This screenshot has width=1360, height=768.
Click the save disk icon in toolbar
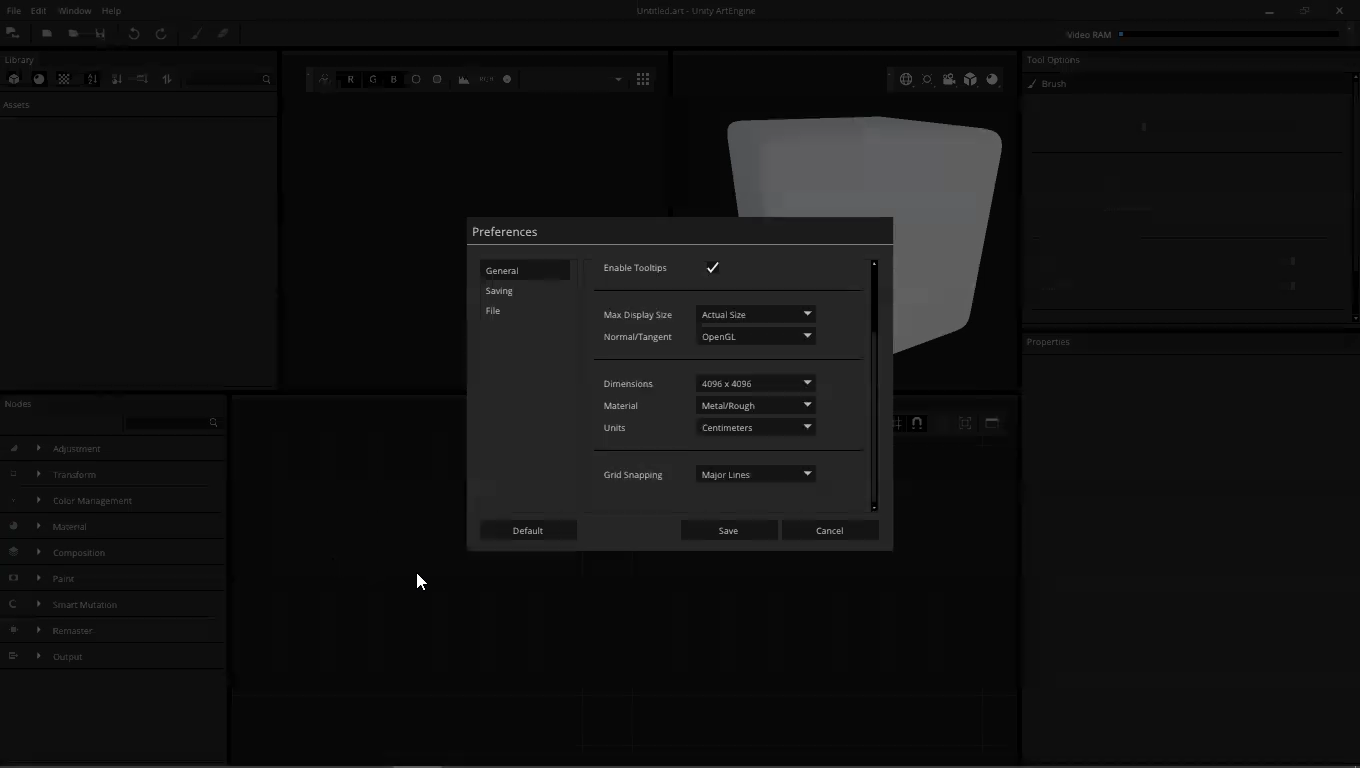[x=100, y=34]
